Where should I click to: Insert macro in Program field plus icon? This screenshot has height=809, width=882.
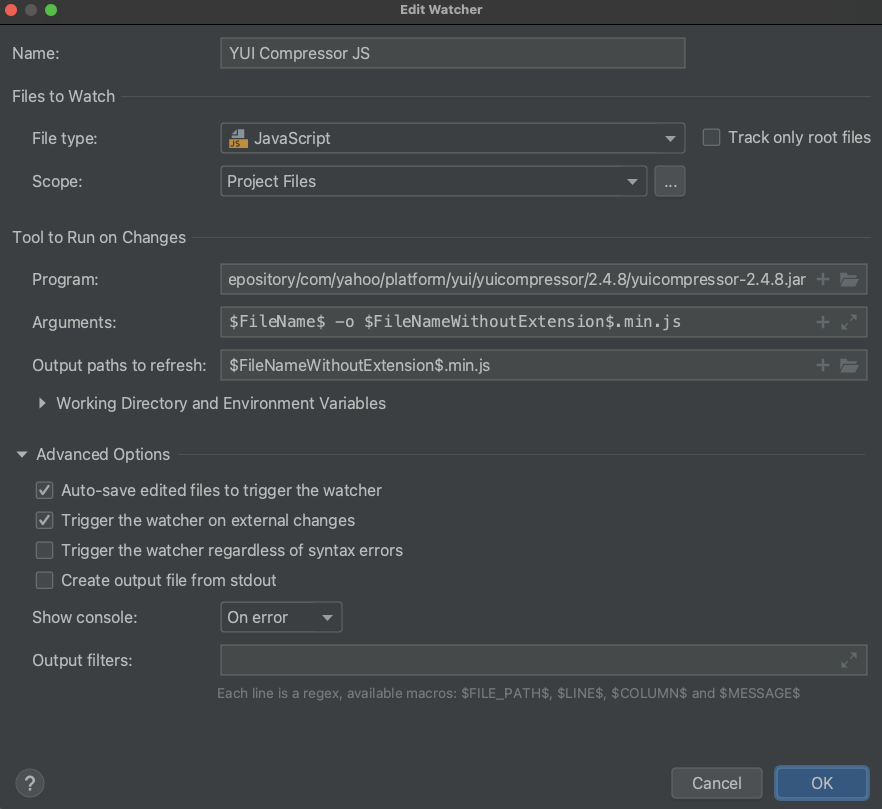[x=822, y=279]
